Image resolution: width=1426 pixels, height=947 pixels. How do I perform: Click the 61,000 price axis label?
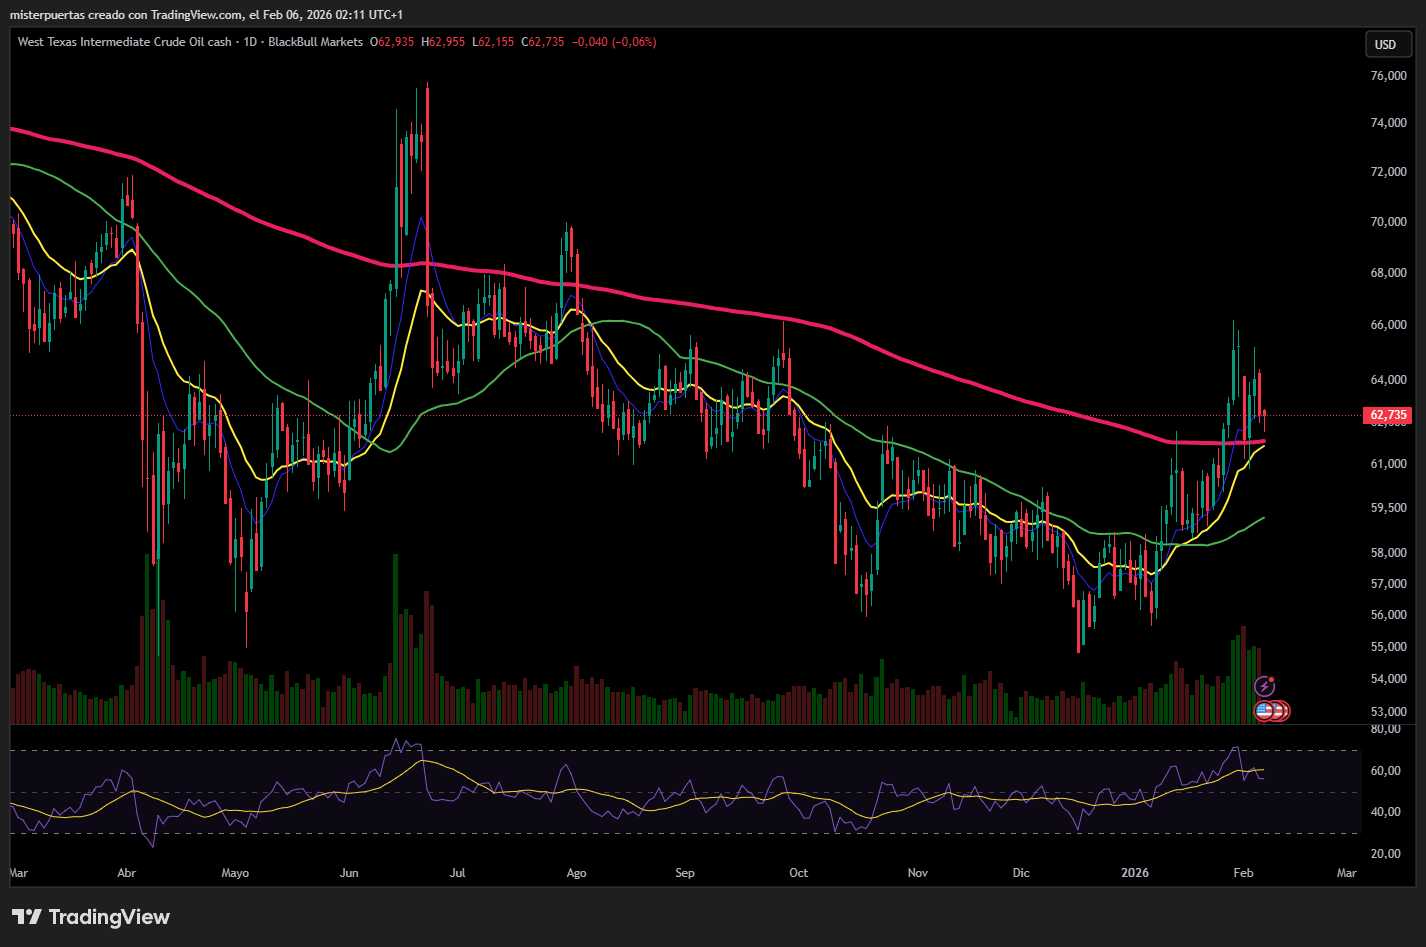pyautogui.click(x=1389, y=464)
